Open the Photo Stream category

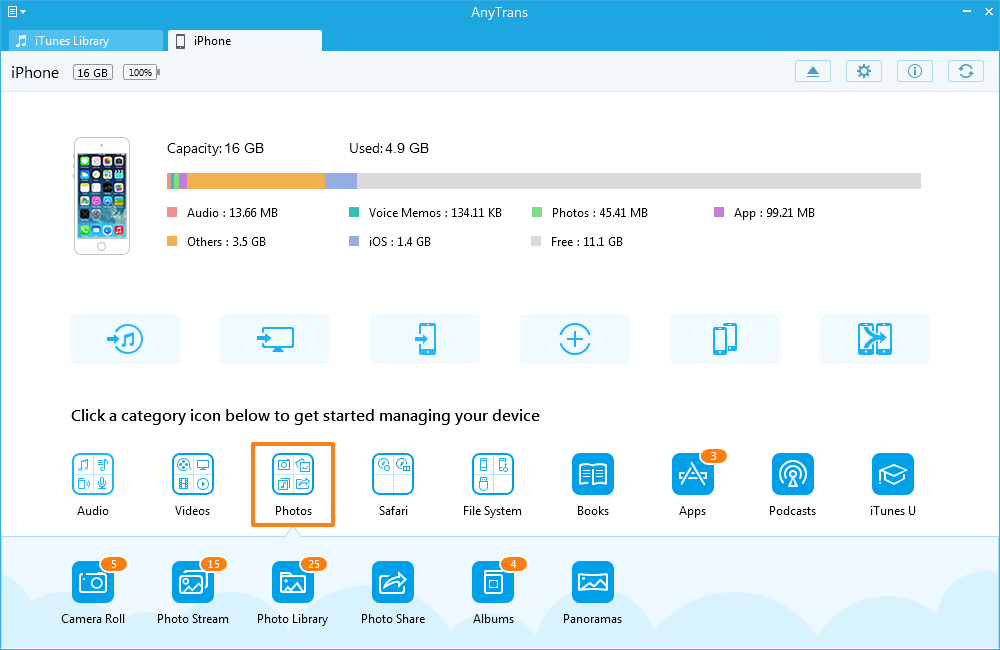point(193,582)
